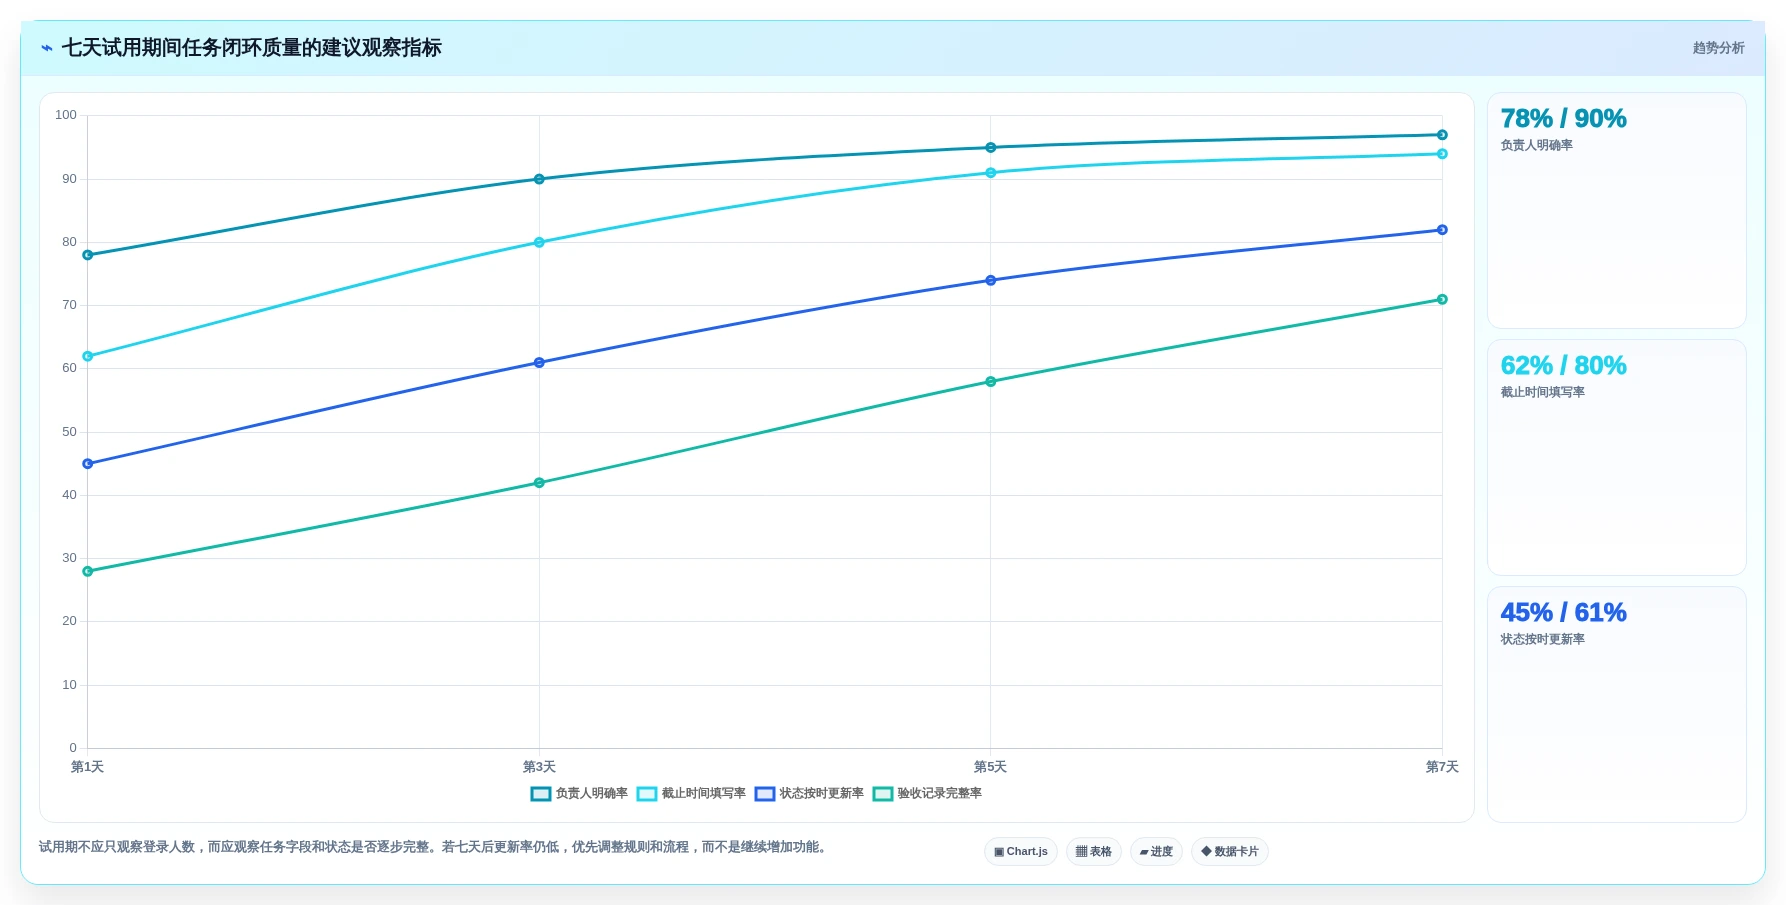Click 验收记录完整率 data point at 第7天
Viewport: 1786px width, 905px height.
(1442, 299)
